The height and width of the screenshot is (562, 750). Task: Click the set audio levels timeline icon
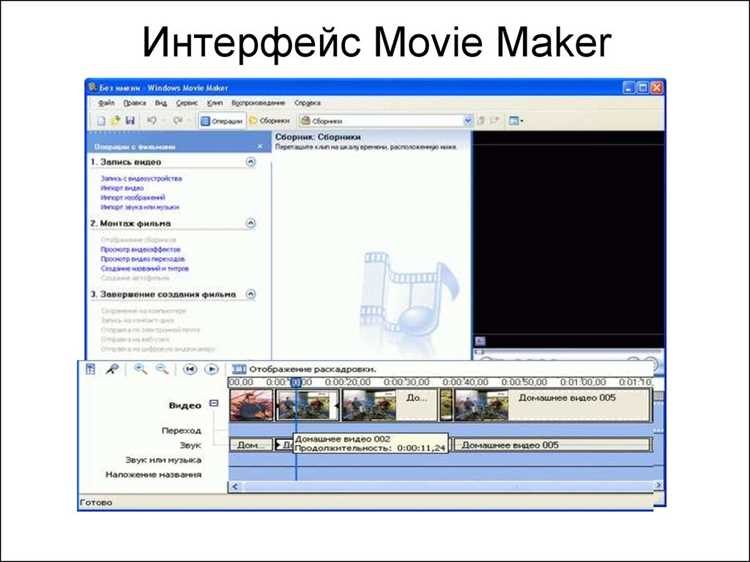click(90, 369)
